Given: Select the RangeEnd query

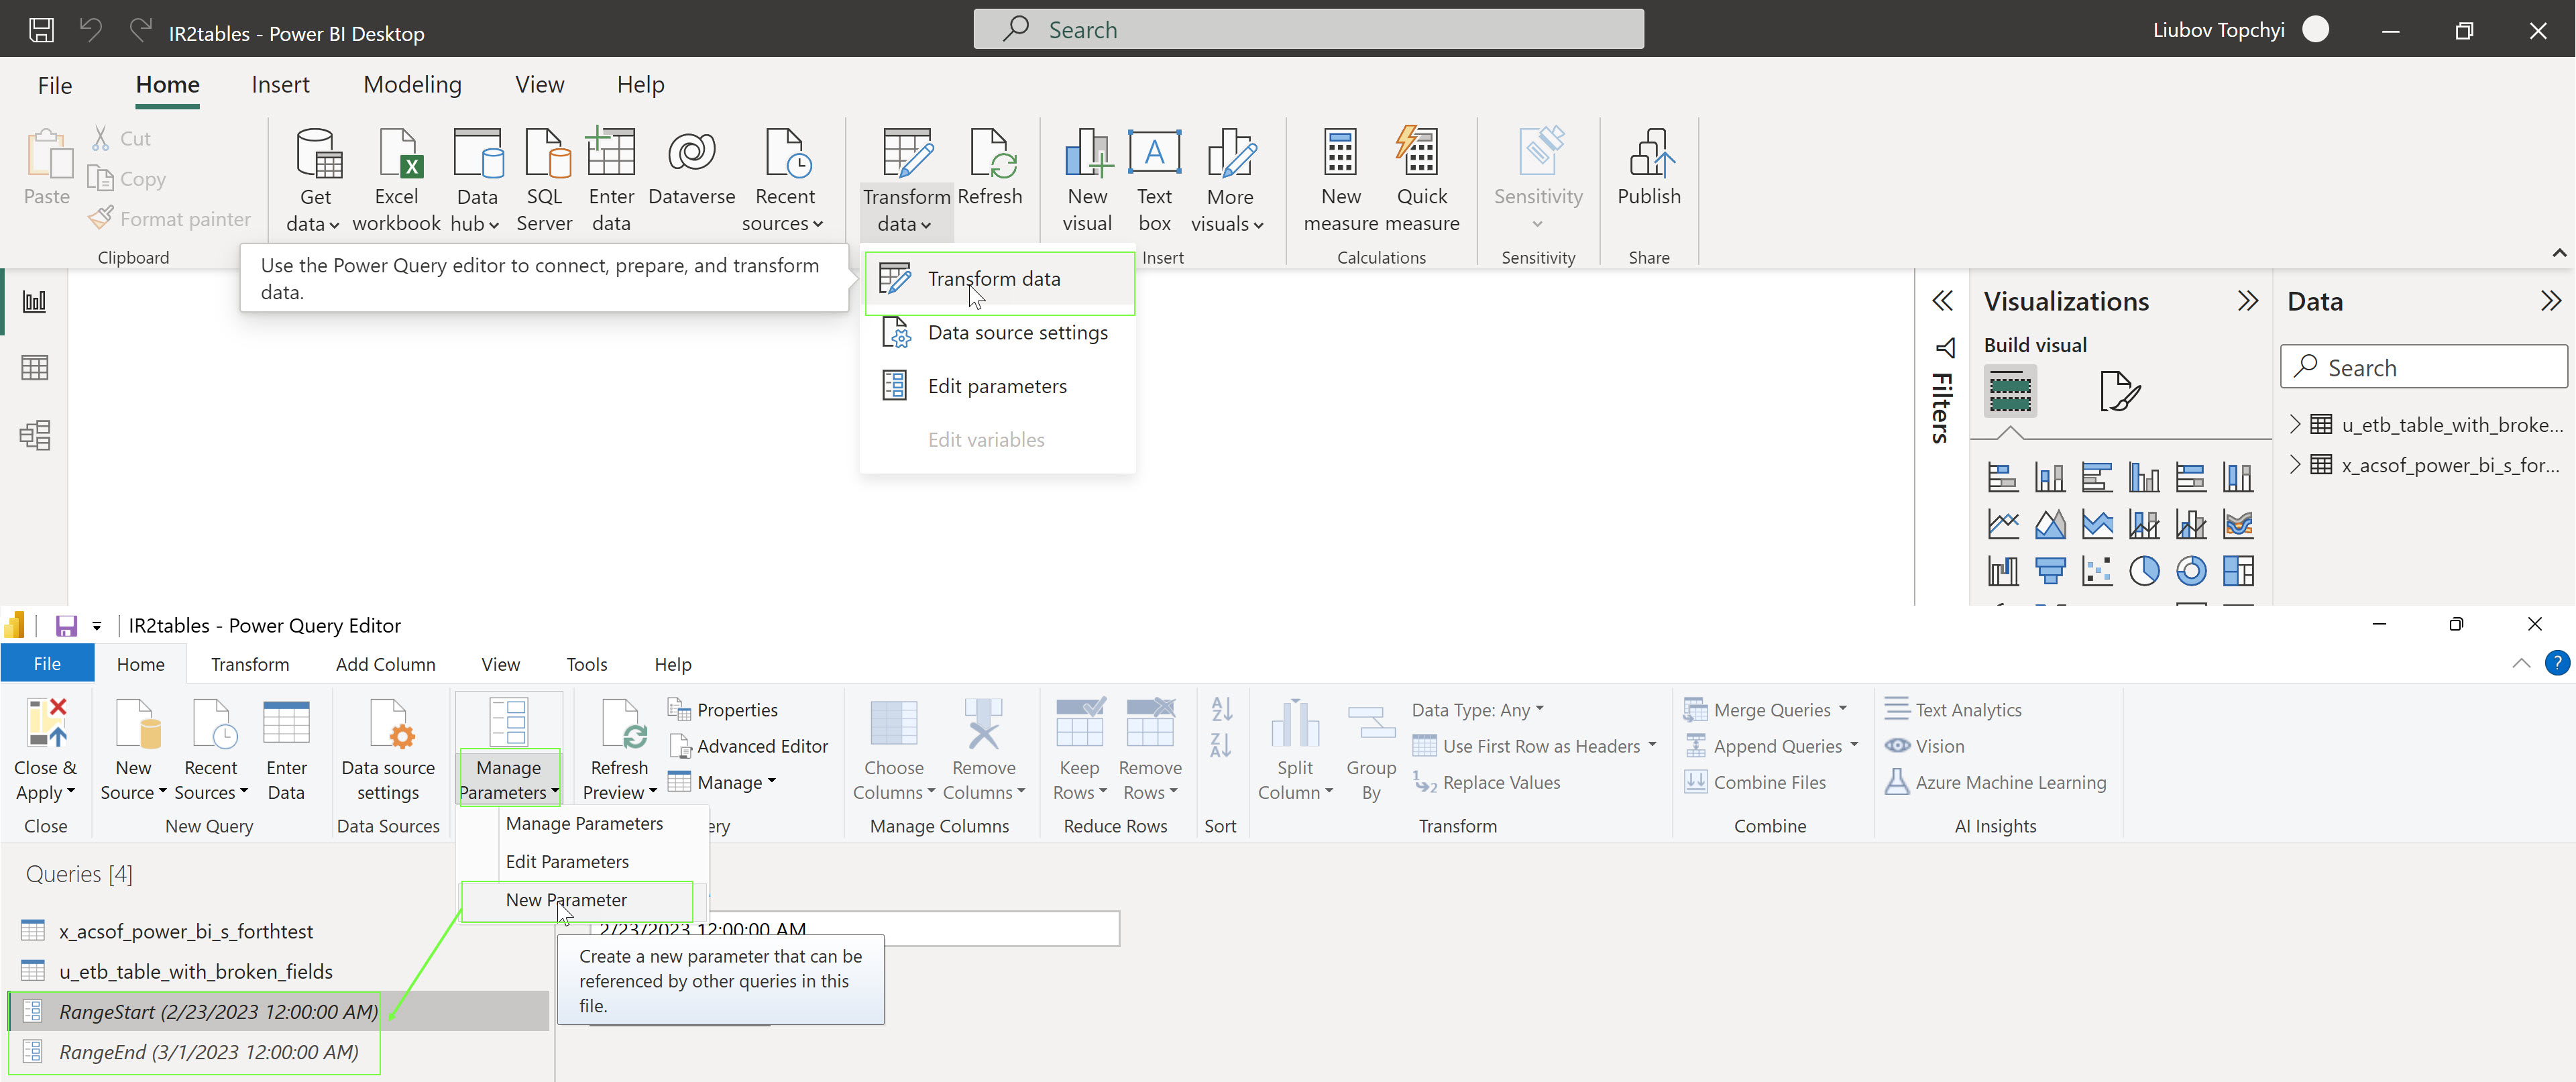Looking at the screenshot, I should click(208, 1052).
